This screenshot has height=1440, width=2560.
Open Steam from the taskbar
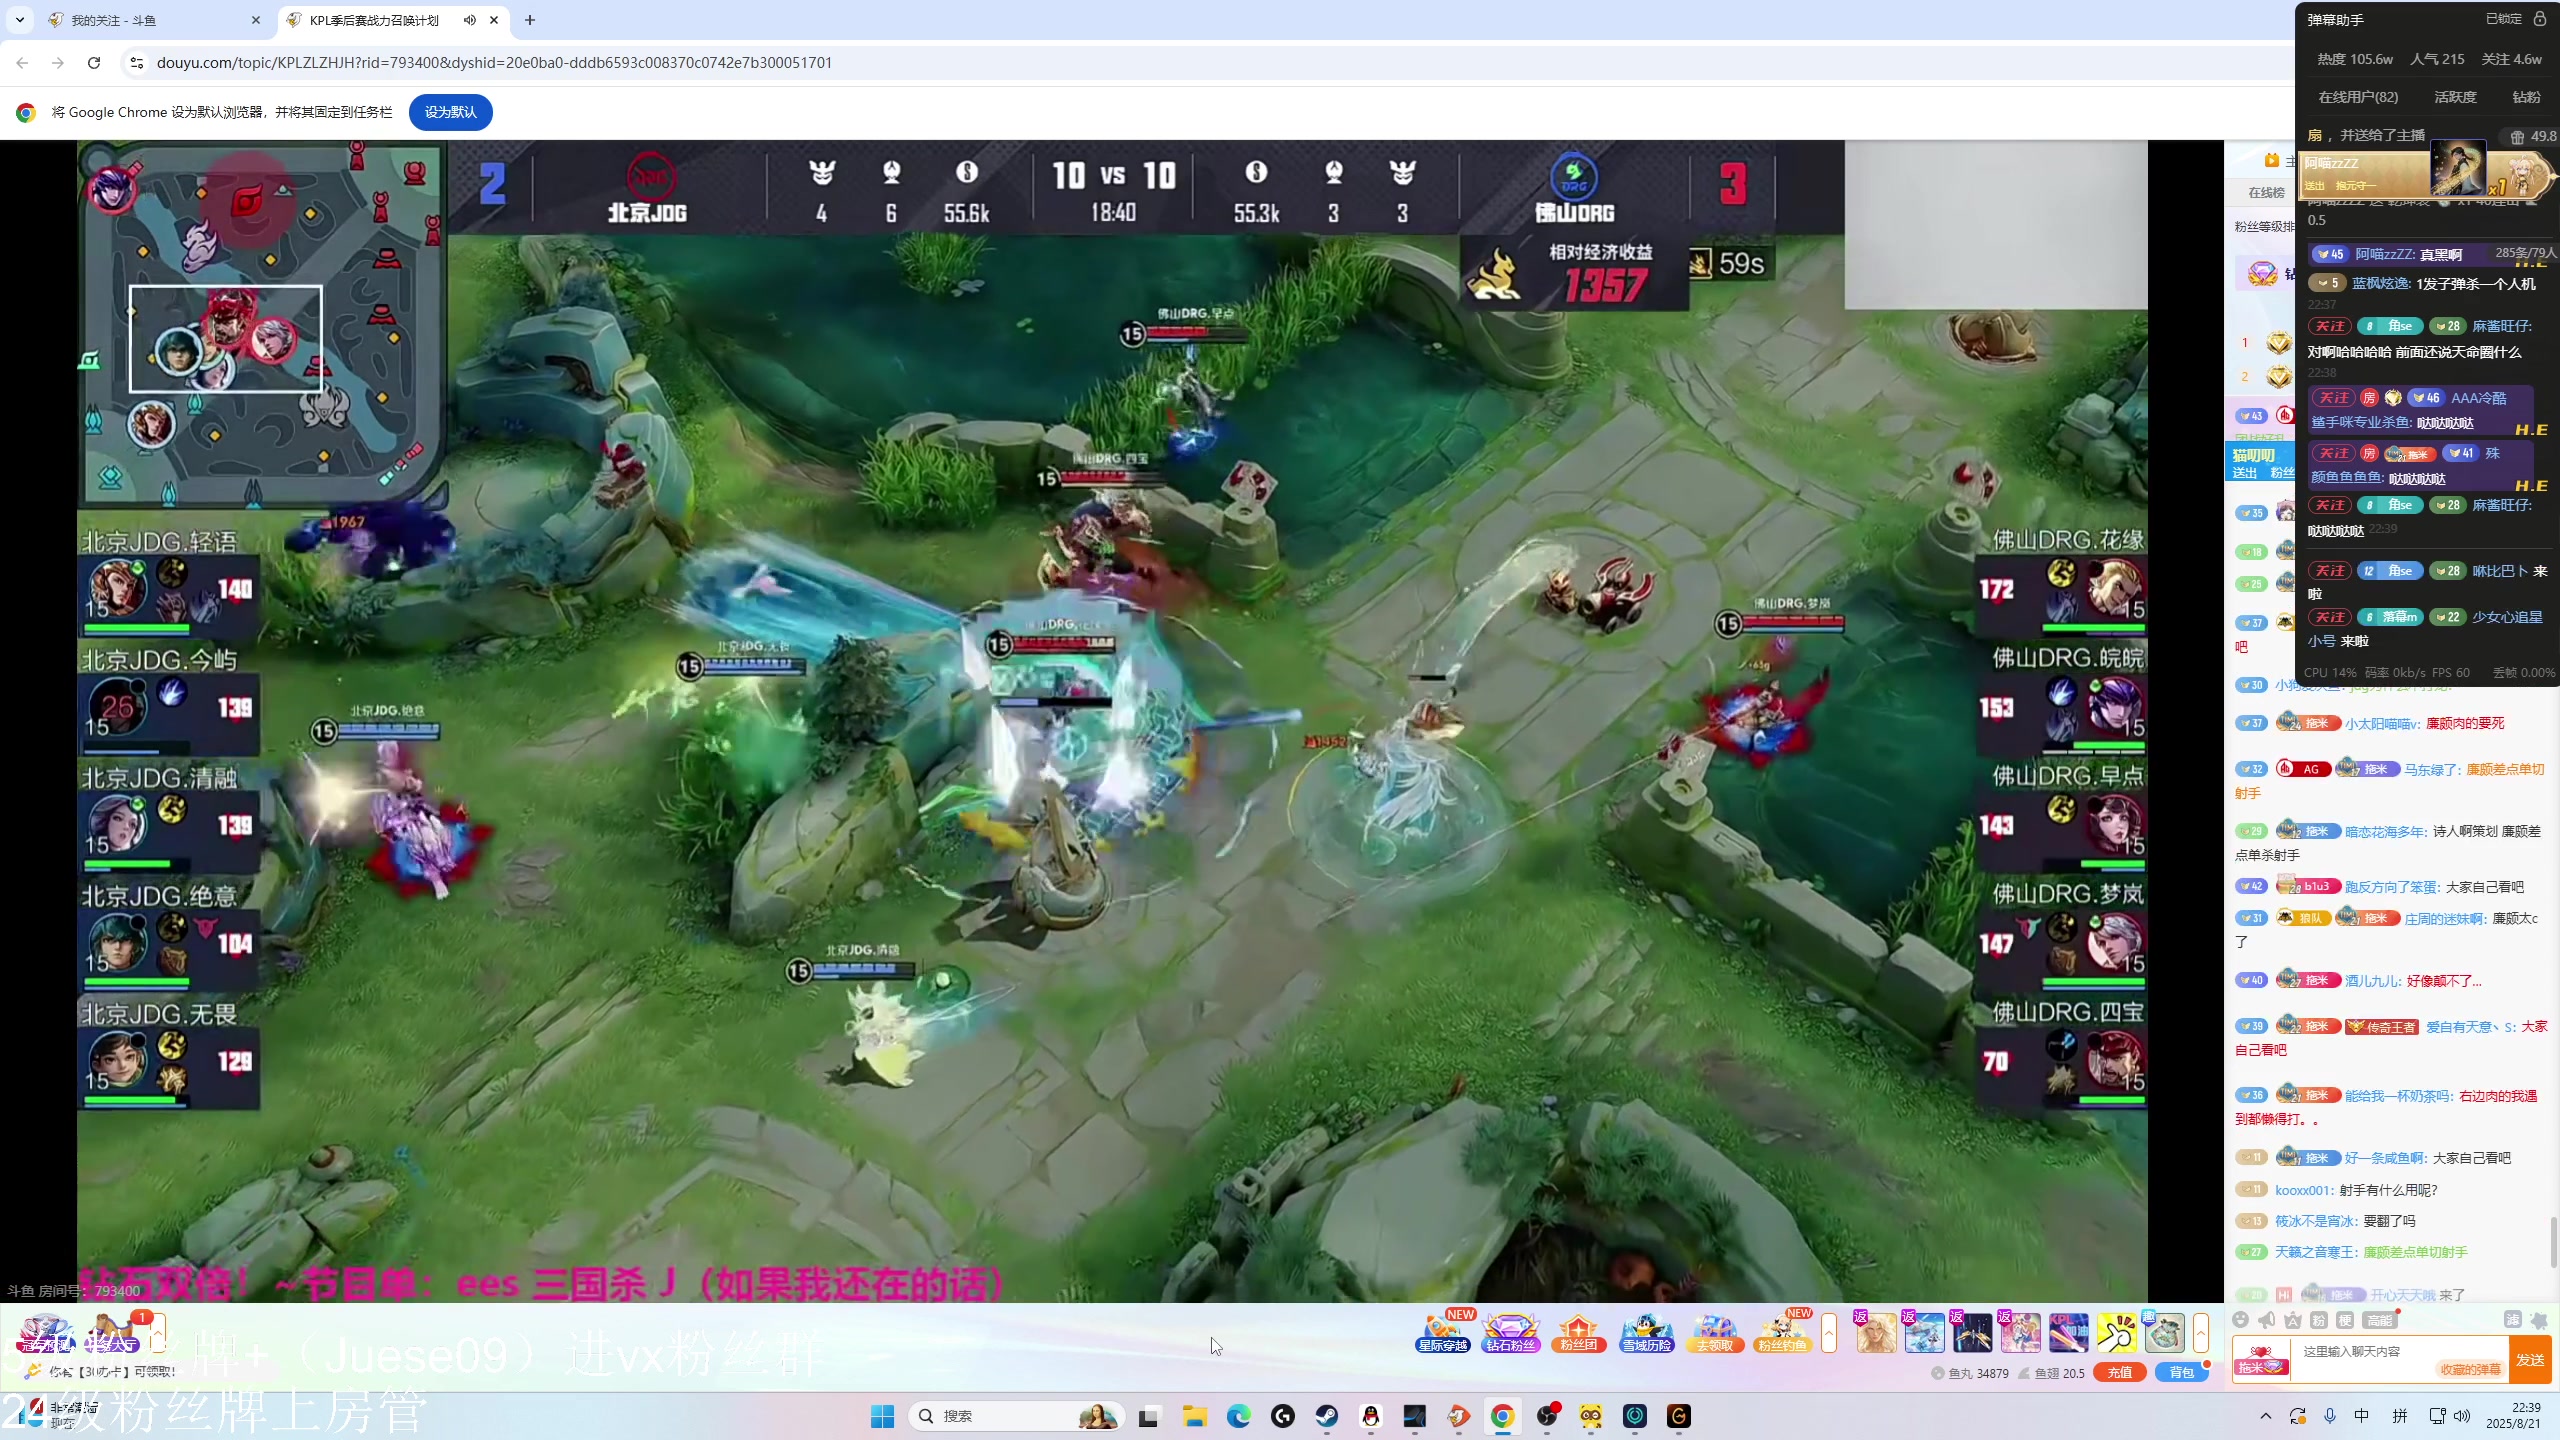1327,1416
